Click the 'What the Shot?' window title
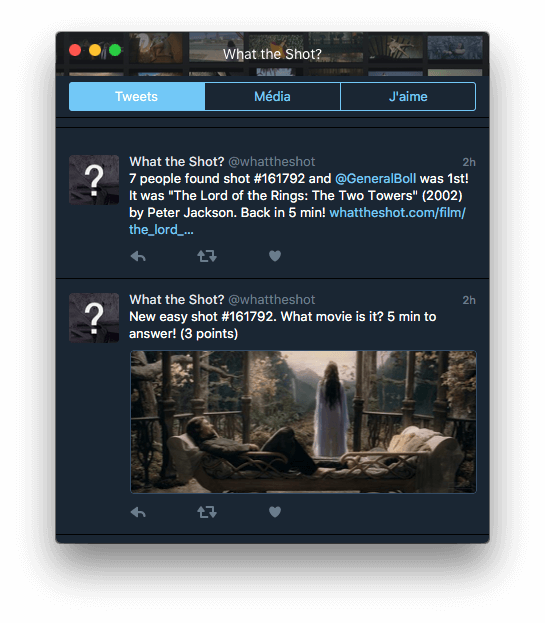This screenshot has height=623, width=545. coord(272,54)
